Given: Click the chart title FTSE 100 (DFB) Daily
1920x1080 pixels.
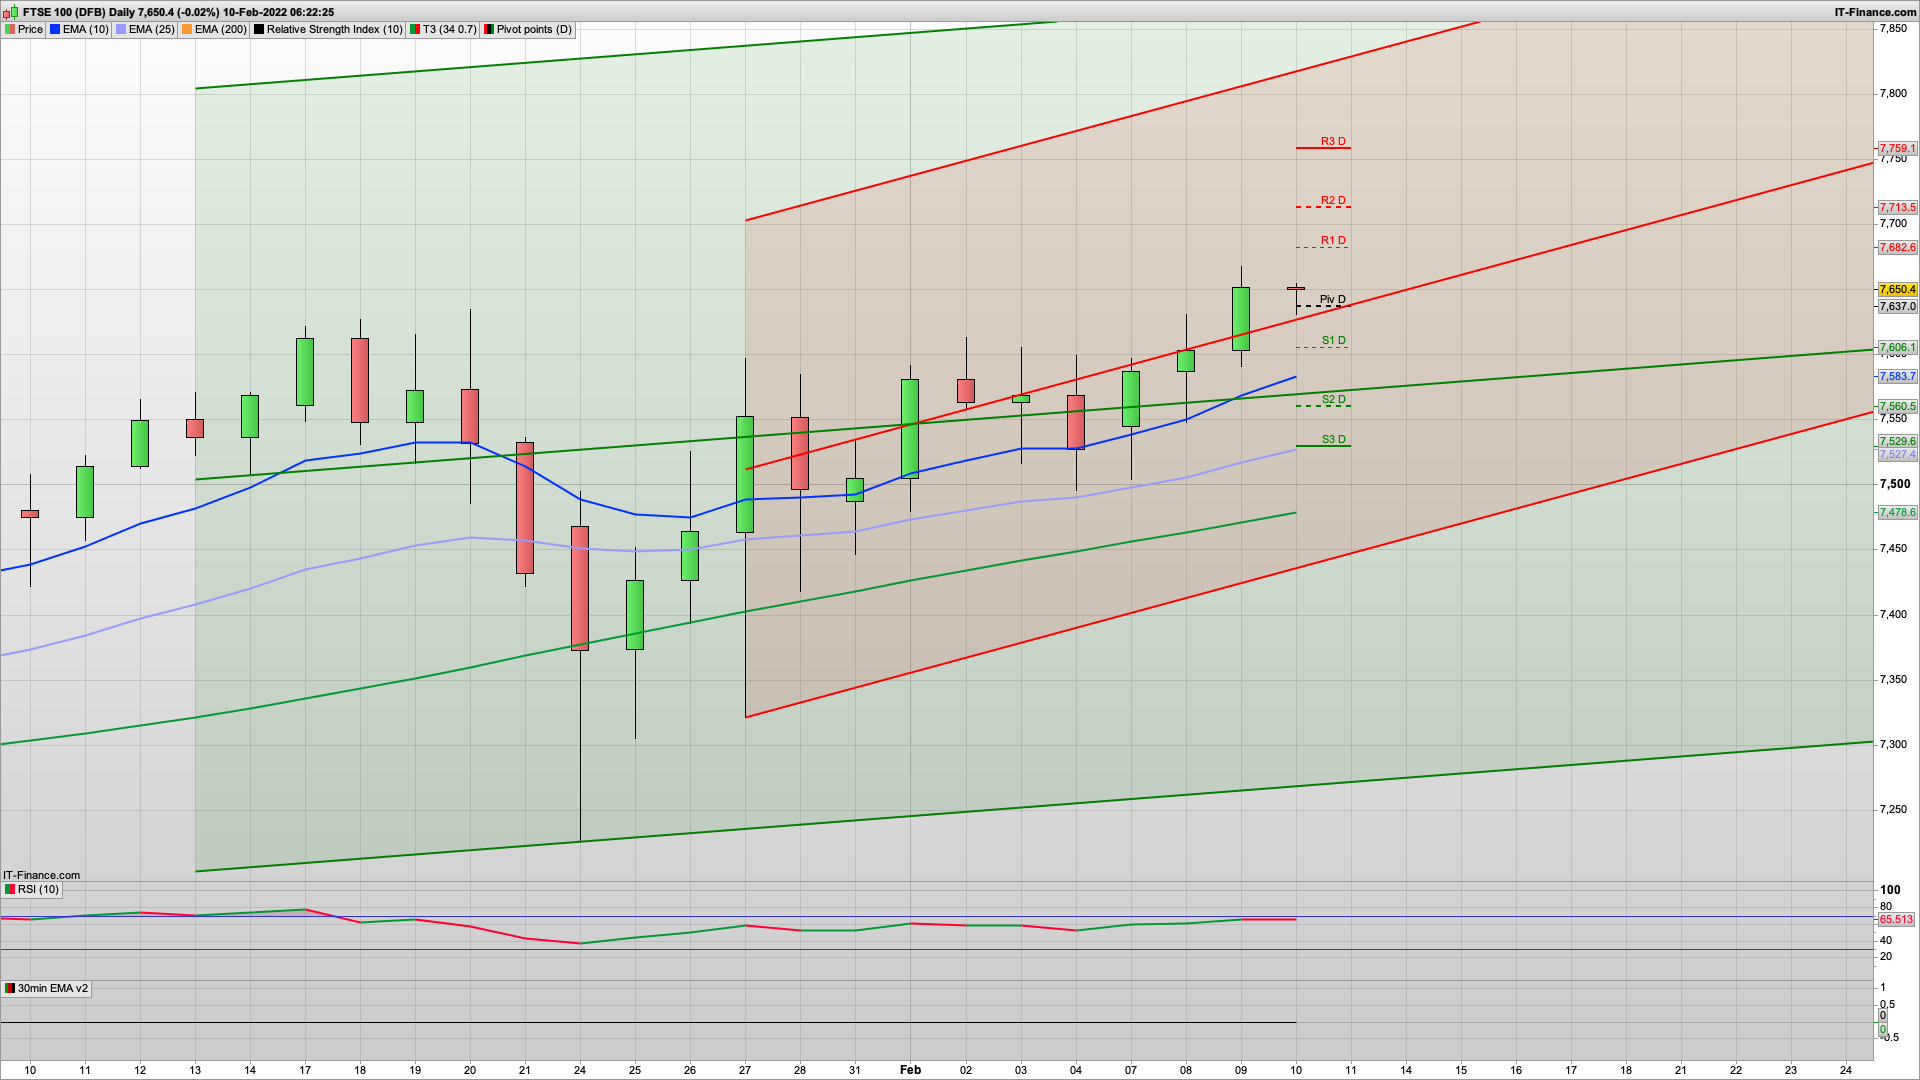Looking at the screenshot, I should point(77,12).
